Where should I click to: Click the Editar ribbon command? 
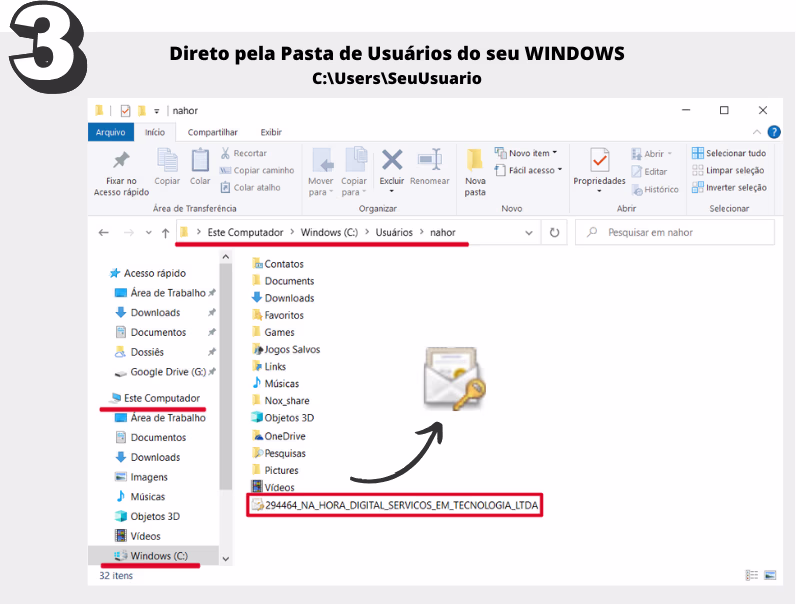(649, 172)
